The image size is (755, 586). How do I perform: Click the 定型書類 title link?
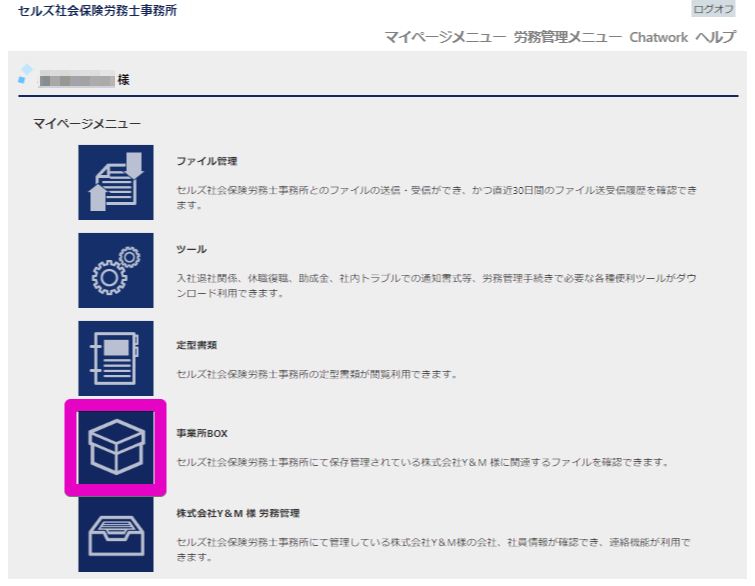pyautogui.click(x=196, y=345)
